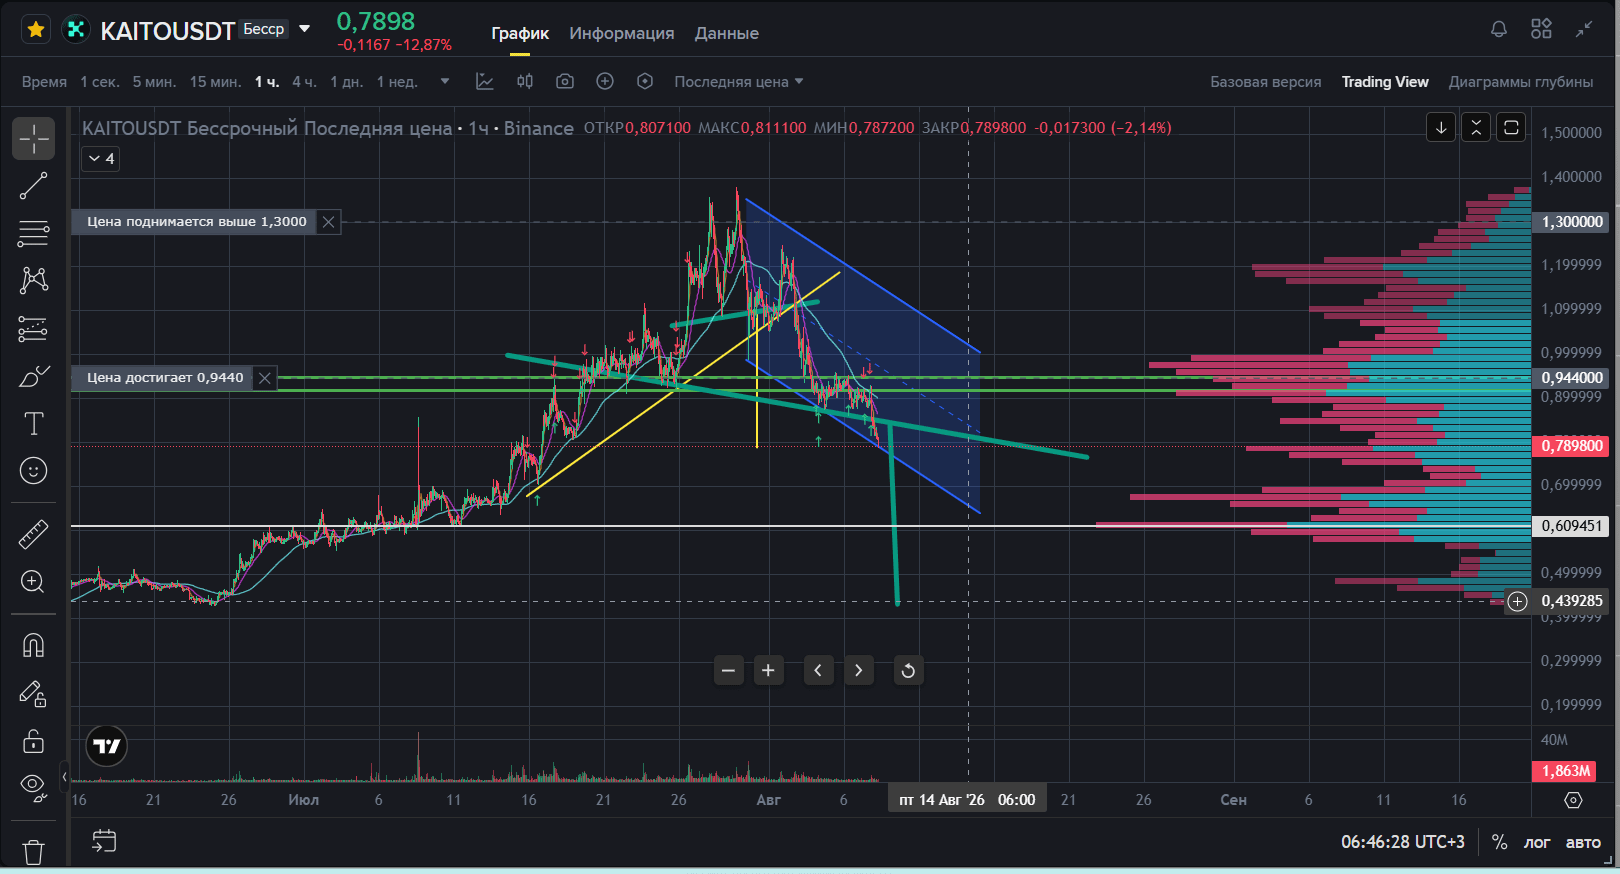Click the collapse pane arrows button

pyautogui.click(x=1476, y=127)
